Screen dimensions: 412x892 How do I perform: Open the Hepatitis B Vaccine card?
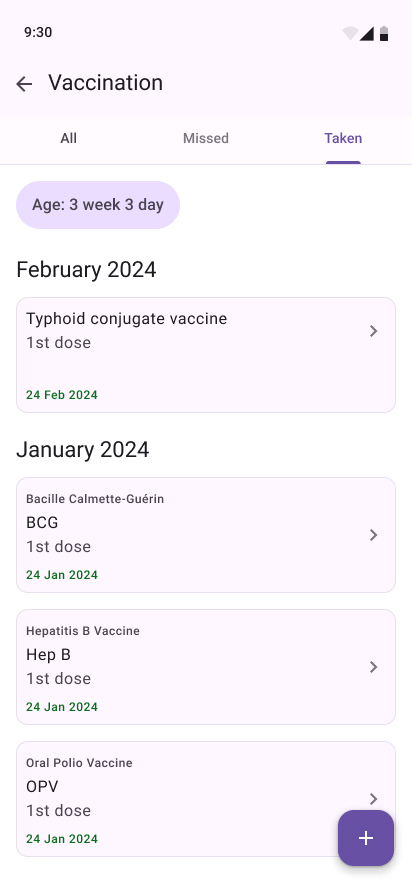206,667
